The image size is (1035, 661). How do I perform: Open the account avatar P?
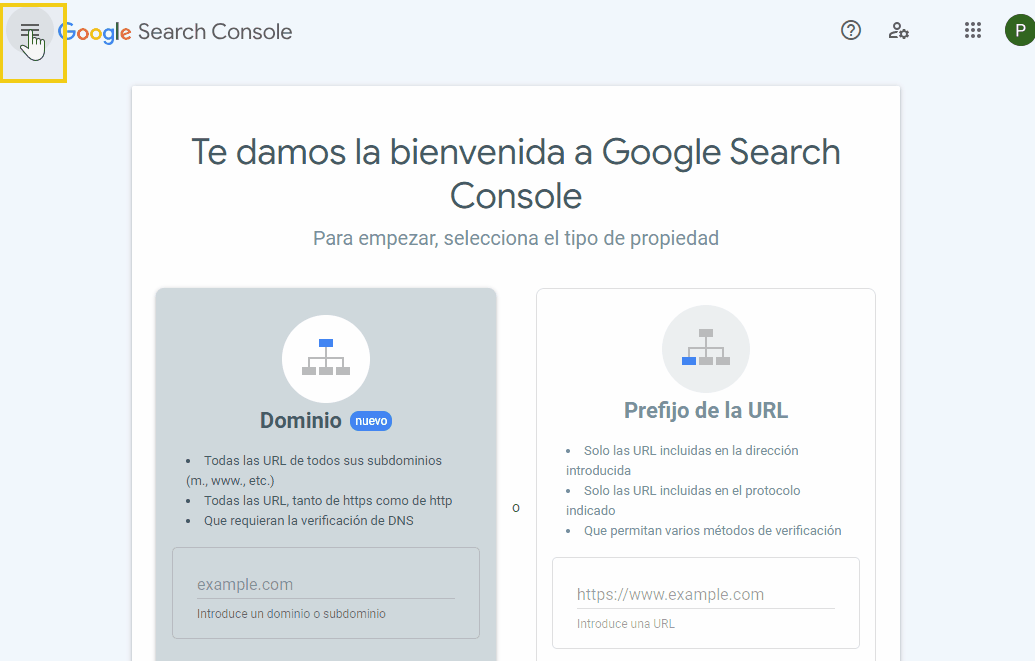pyautogui.click(x=1019, y=30)
